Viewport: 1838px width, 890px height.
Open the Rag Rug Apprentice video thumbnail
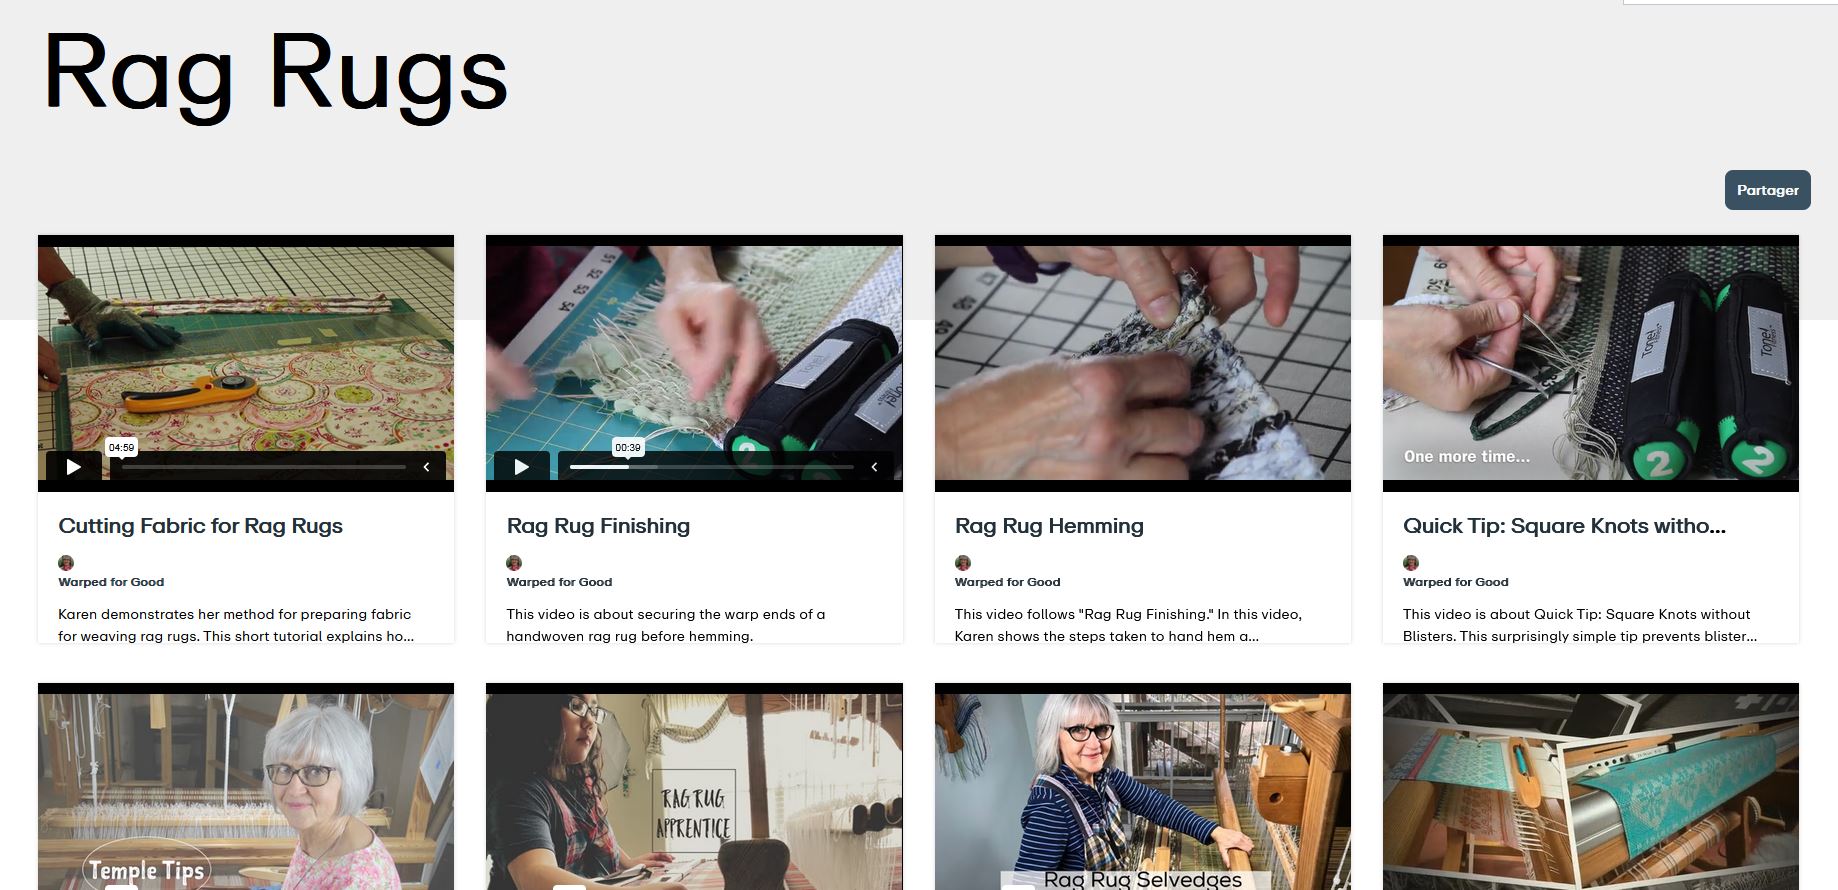click(x=694, y=786)
